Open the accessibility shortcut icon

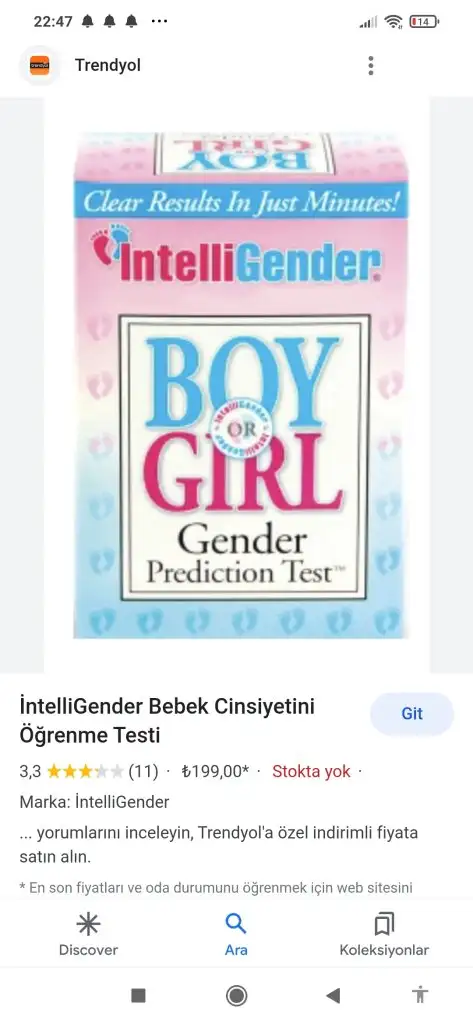pyautogui.click(x=420, y=995)
